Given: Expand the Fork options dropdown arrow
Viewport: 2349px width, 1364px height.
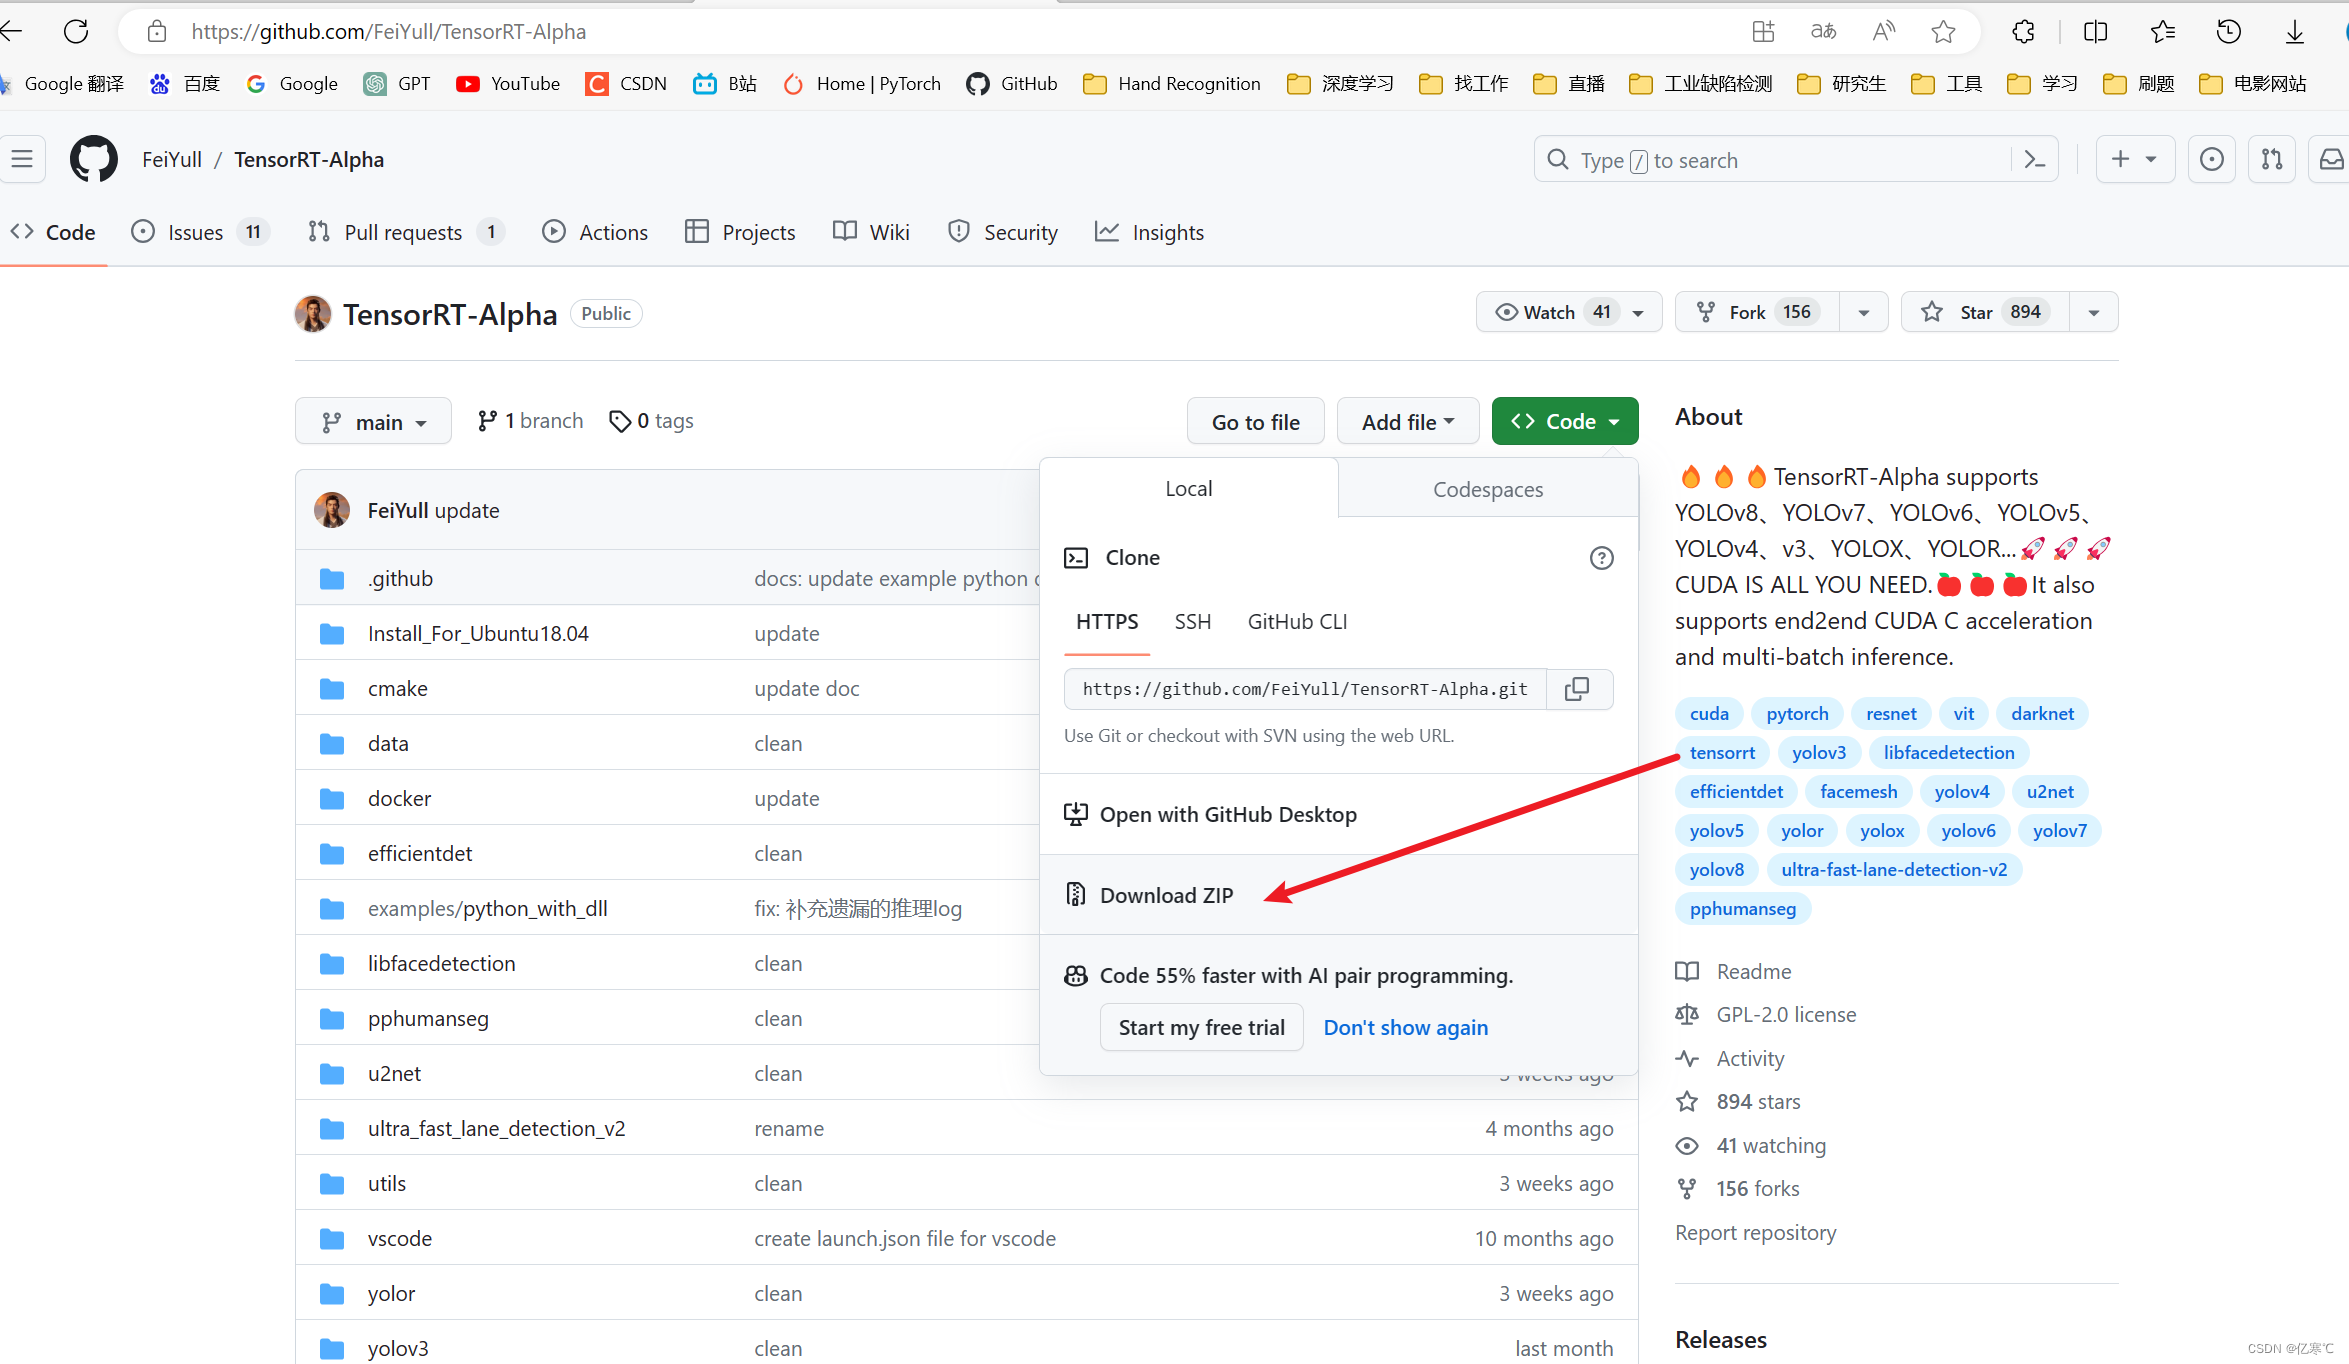Looking at the screenshot, I should coord(1864,312).
